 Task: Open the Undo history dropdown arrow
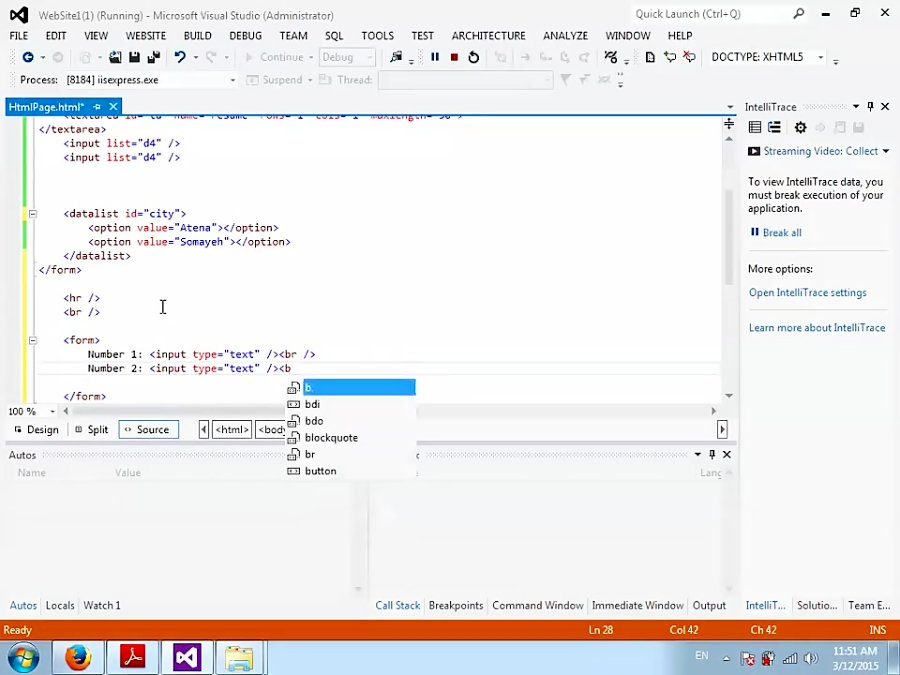pyautogui.click(x=196, y=57)
